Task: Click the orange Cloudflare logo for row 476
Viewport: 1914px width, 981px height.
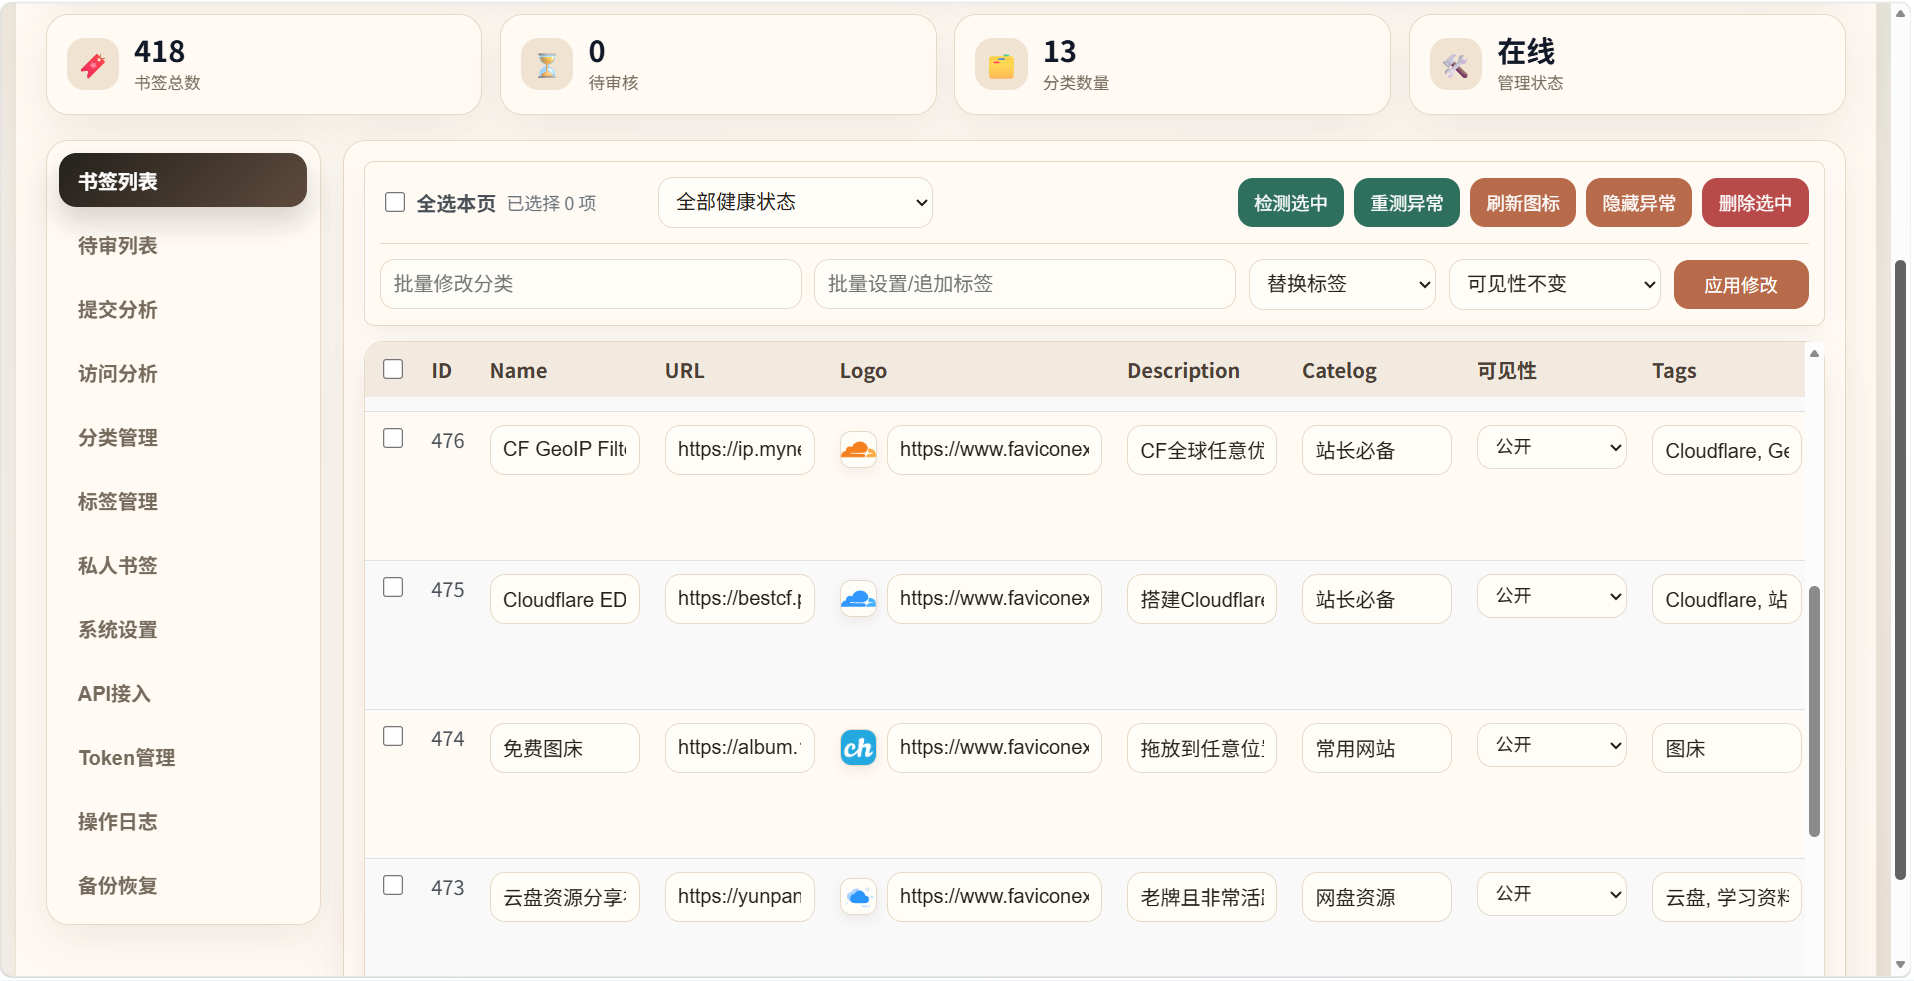Action: coord(858,450)
